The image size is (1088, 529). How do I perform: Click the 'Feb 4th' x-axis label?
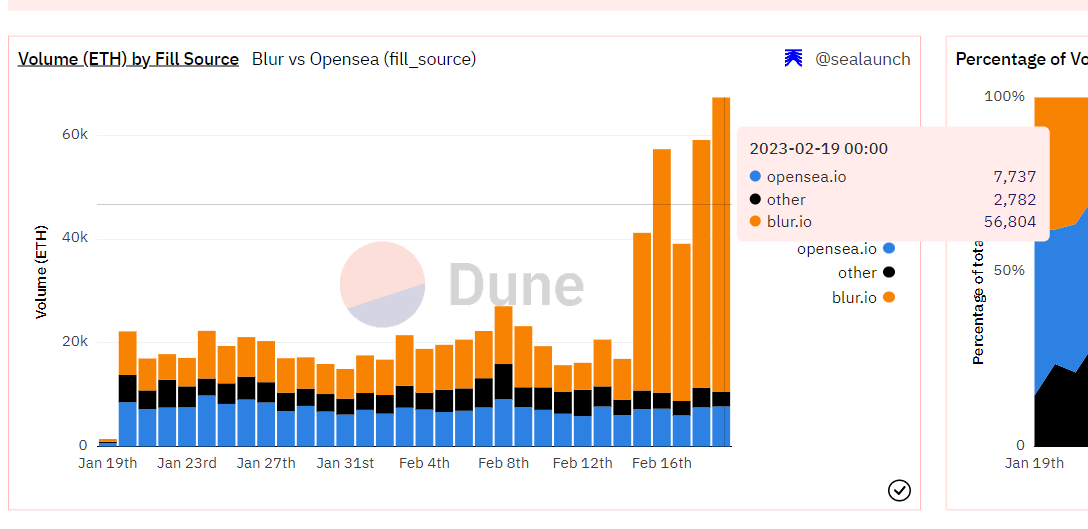pos(424,463)
